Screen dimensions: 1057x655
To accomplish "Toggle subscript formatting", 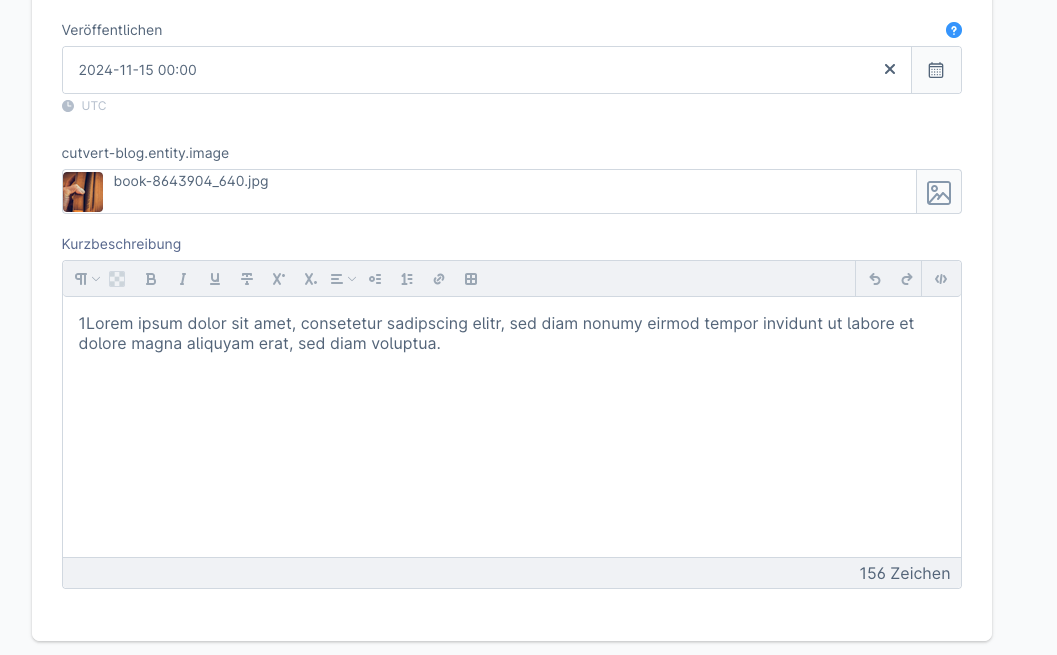I will click(x=310, y=279).
